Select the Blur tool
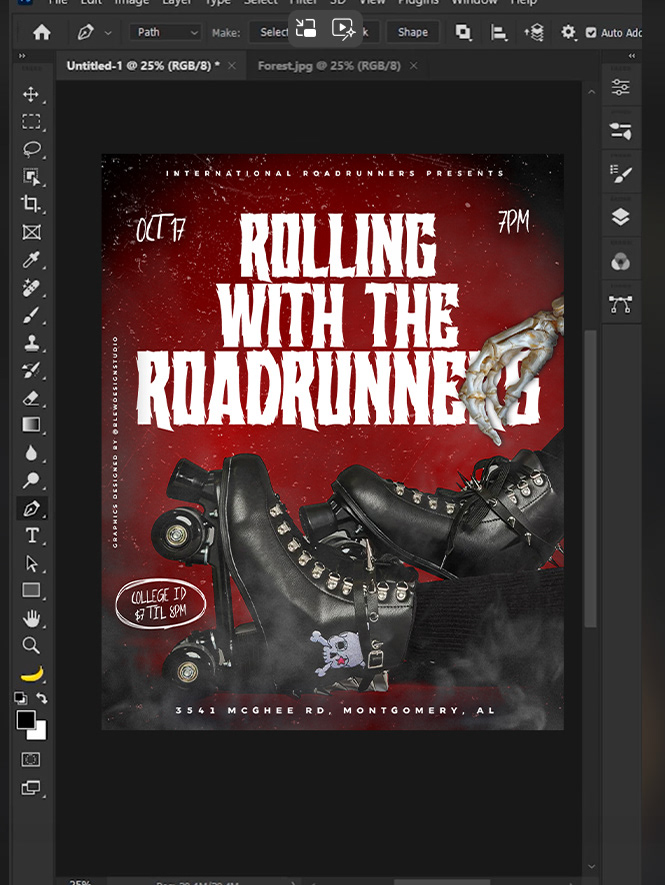665x885 pixels. pos(31,453)
